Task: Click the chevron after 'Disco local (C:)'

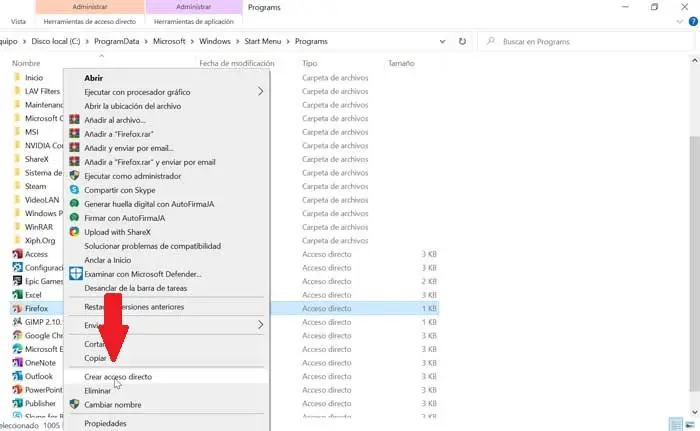Action: (x=87, y=42)
